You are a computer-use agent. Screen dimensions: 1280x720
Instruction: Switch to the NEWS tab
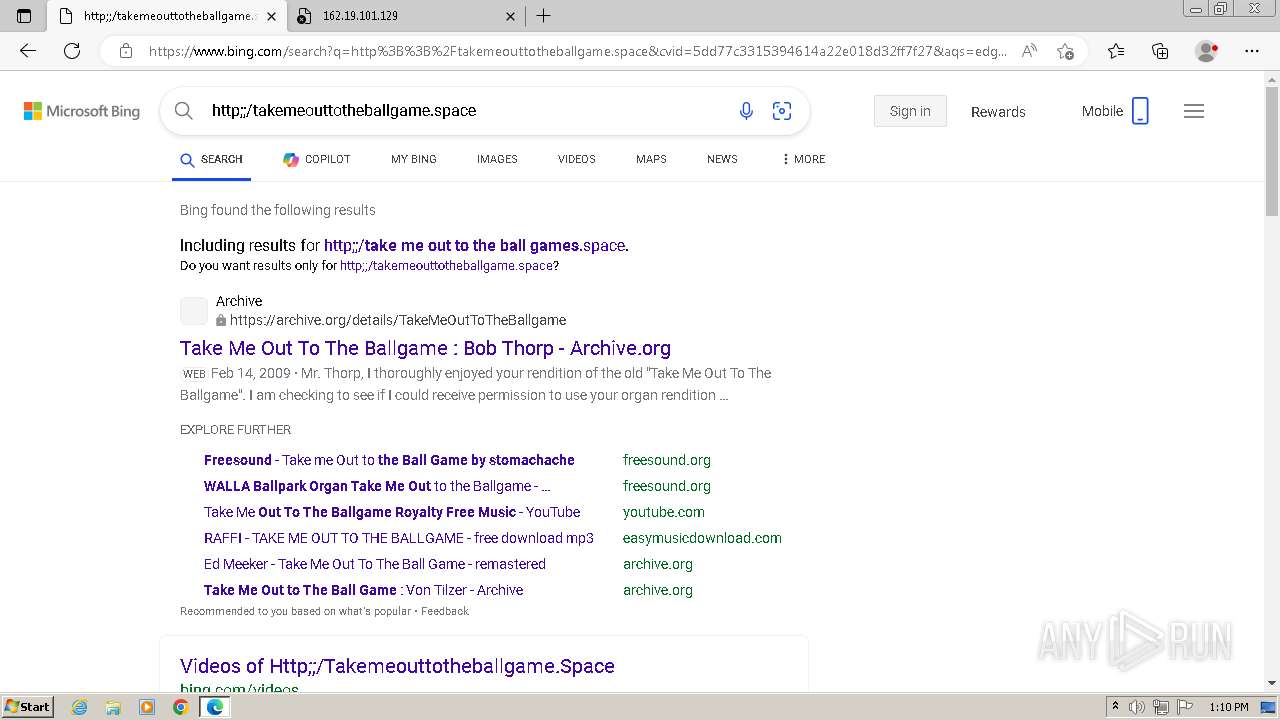tap(722, 159)
